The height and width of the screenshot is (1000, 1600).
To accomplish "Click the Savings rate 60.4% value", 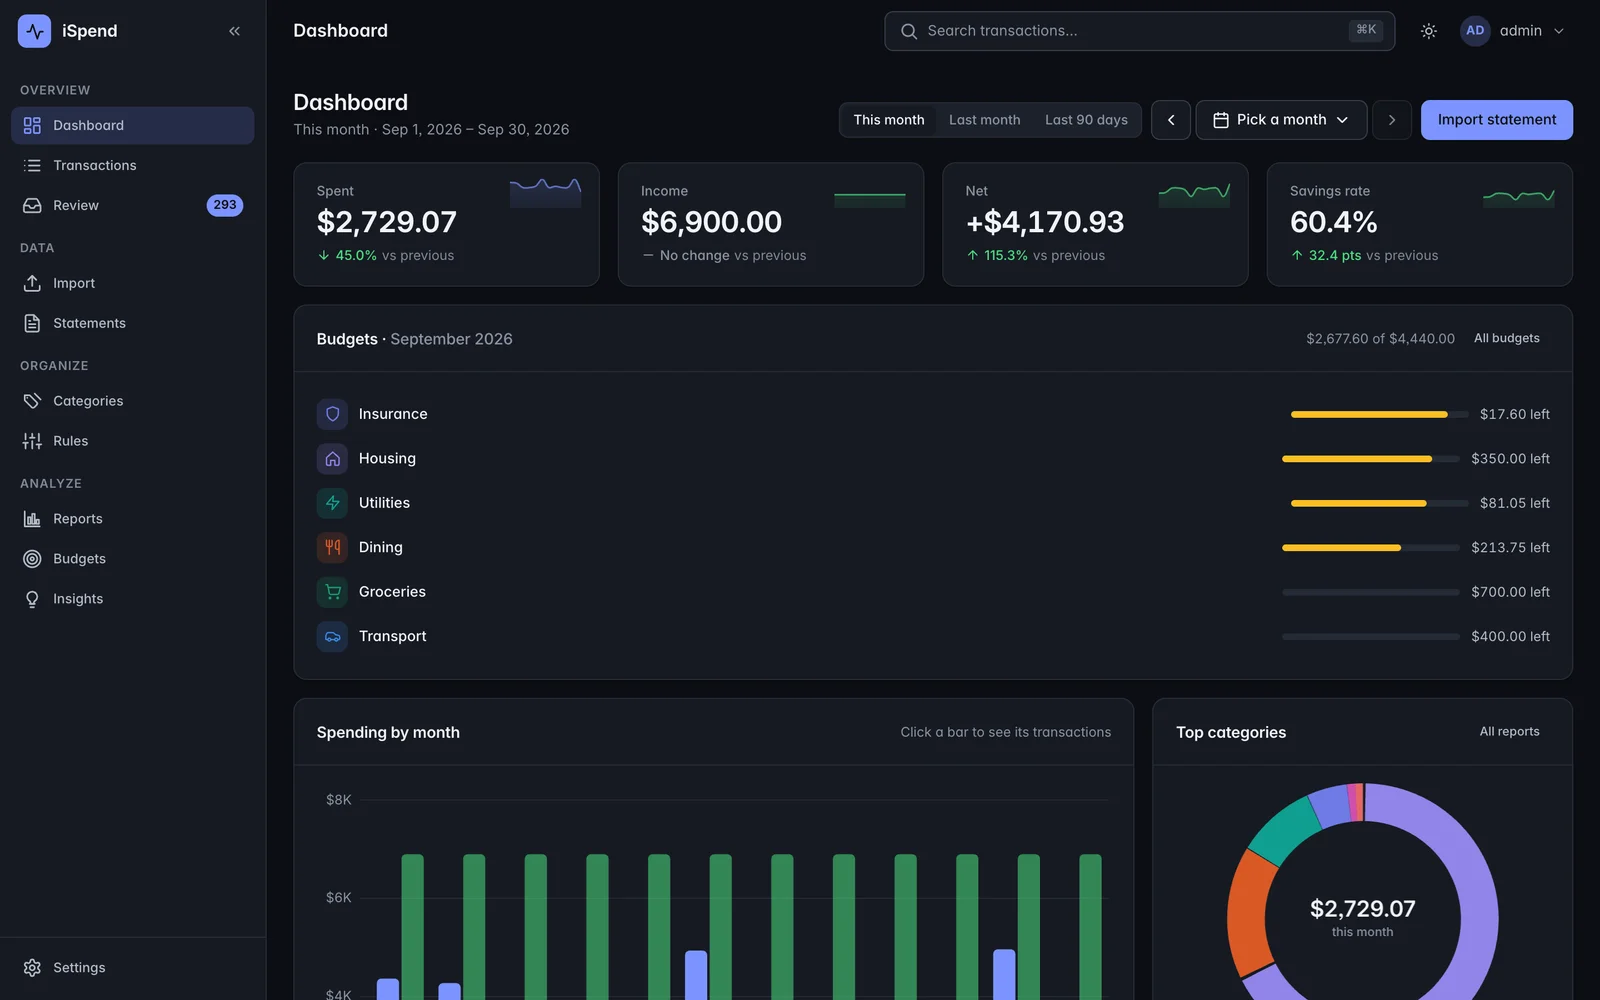I will point(1333,222).
